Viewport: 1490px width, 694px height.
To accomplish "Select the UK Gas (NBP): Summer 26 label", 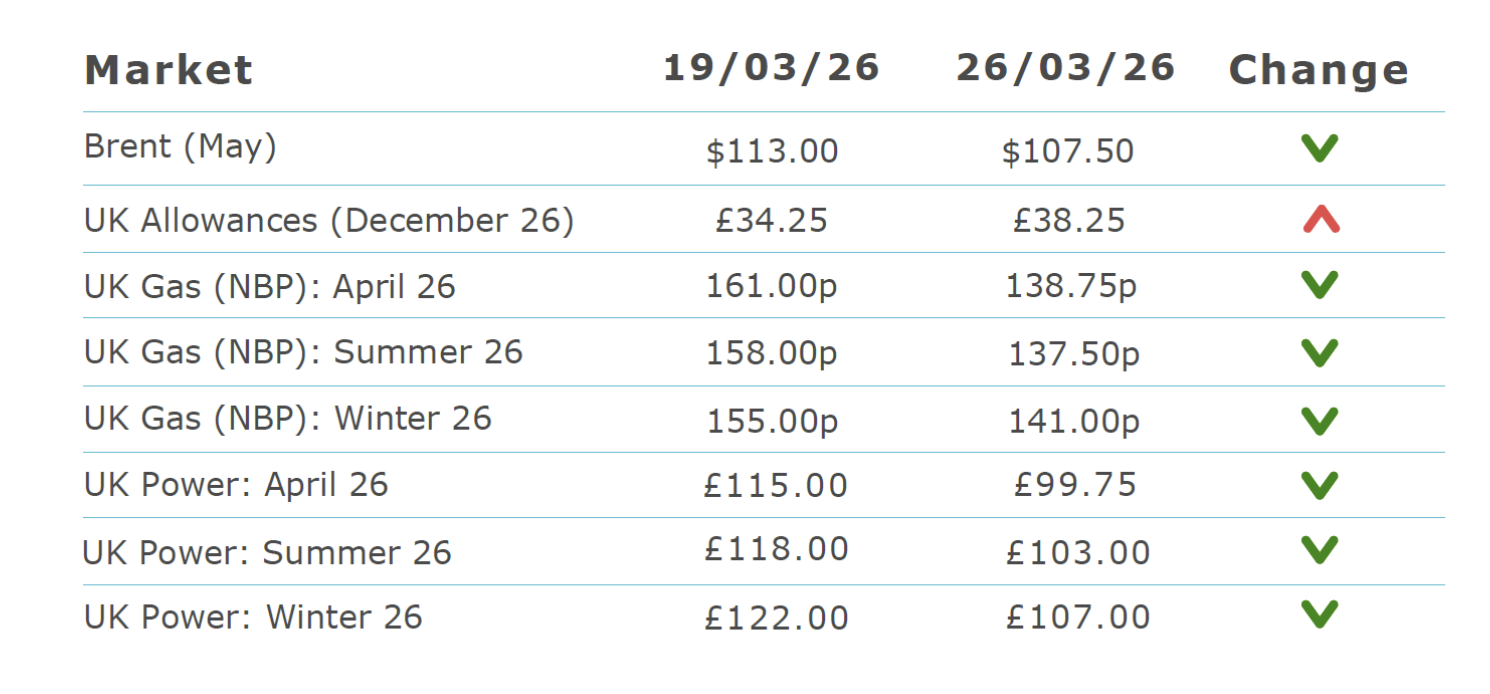I will point(303,352).
